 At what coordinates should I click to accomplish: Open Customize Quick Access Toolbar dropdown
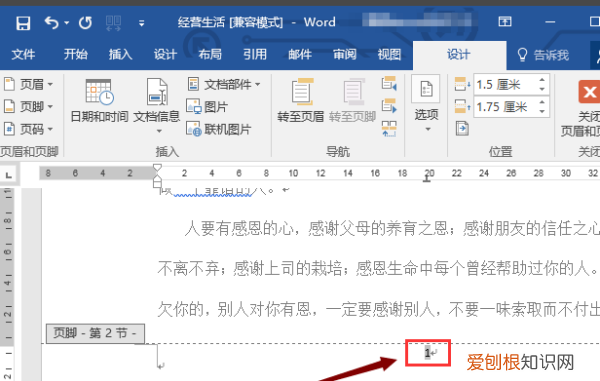142,23
